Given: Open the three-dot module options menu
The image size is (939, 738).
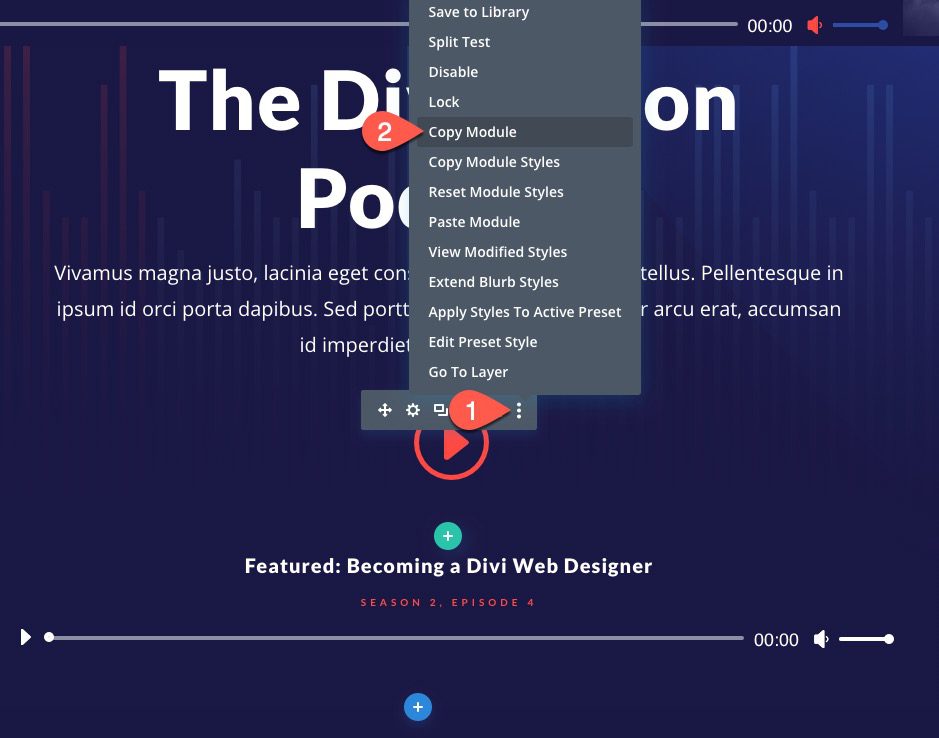Looking at the screenshot, I should coord(518,410).
